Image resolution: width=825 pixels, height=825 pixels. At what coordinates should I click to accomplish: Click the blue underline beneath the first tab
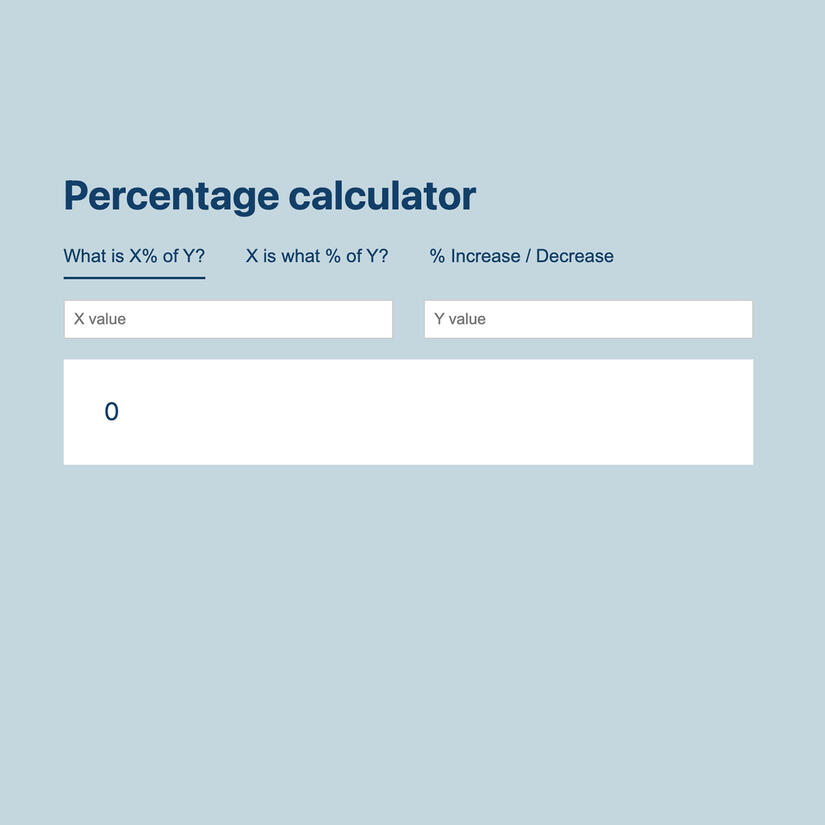click(x=134, y=278)
